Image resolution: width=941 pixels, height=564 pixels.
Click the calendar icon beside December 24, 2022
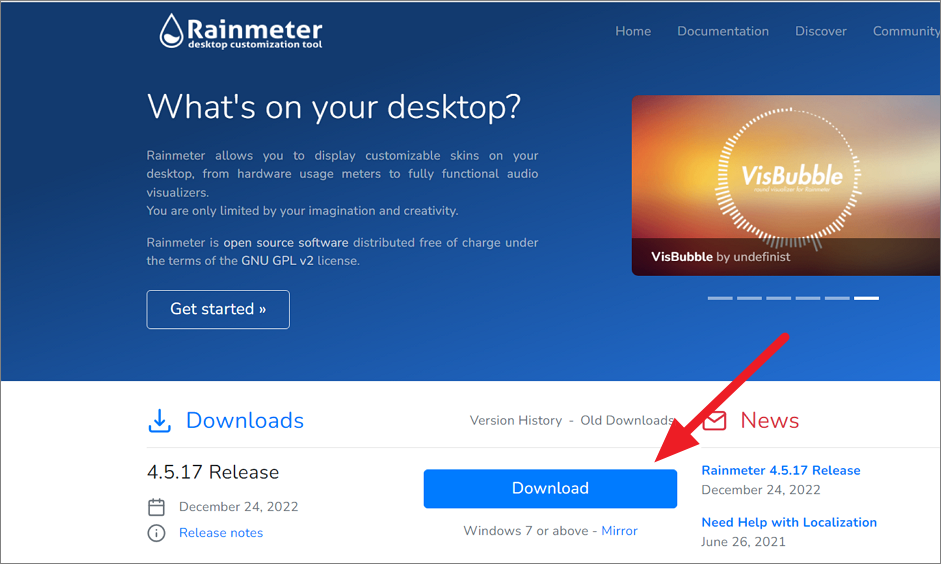click(157, 507)
